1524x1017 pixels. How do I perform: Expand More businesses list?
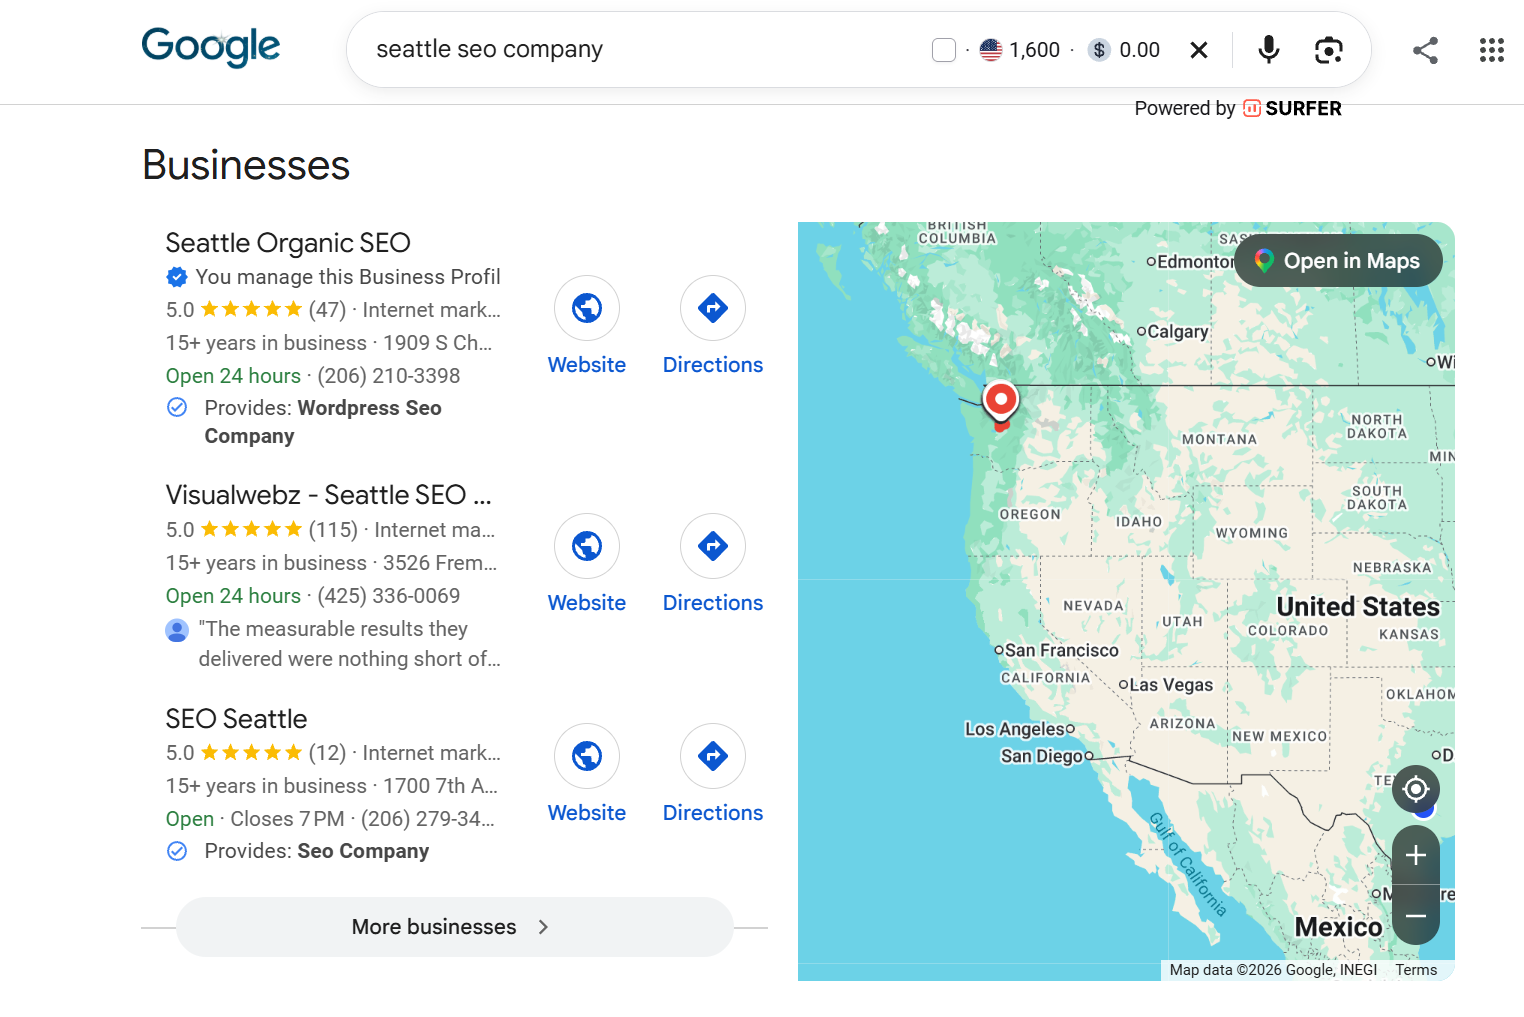click(454, 927)
